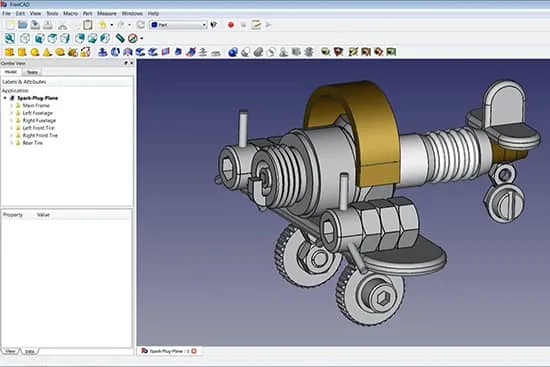Click the red circle draw style icon
This screenshot has width=550, height=367.
click(x=133, y=38)
